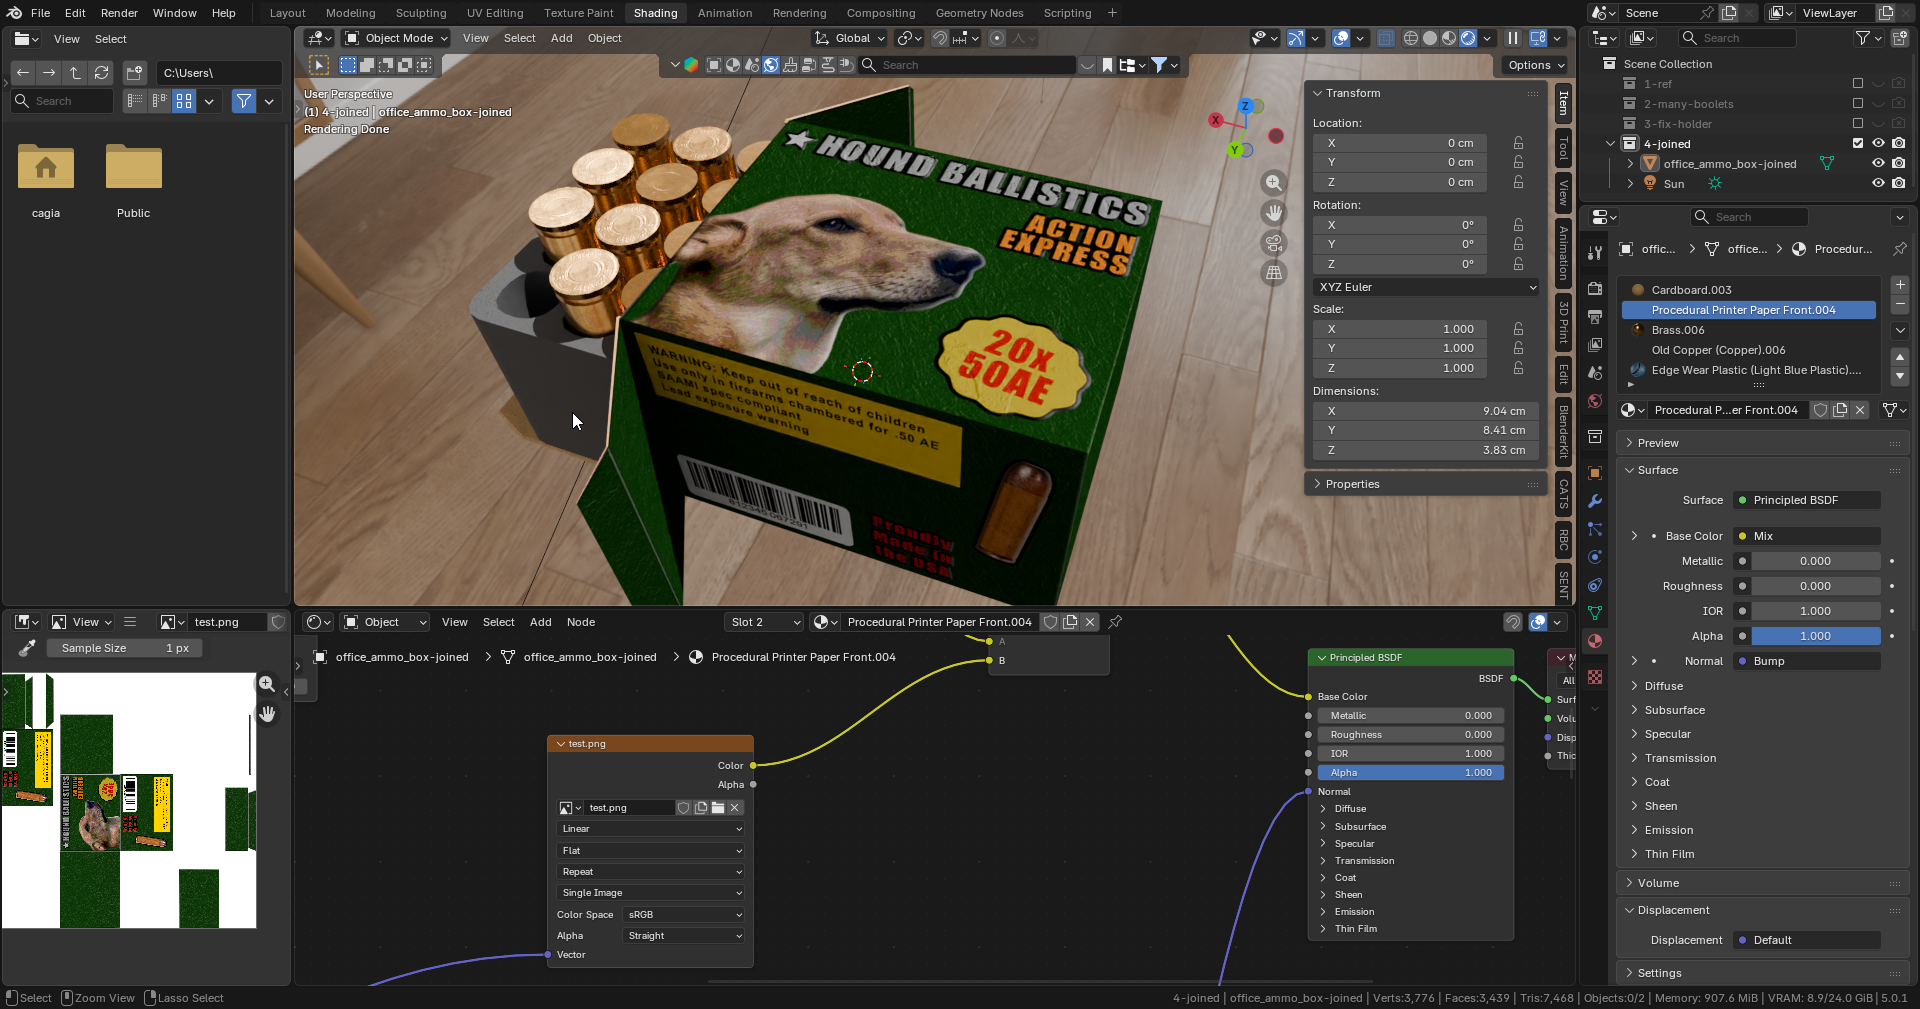Viewport: 1920px width, 1009px height.
Task: Select the eyedropper sample tool
Action: click(27, 648)
